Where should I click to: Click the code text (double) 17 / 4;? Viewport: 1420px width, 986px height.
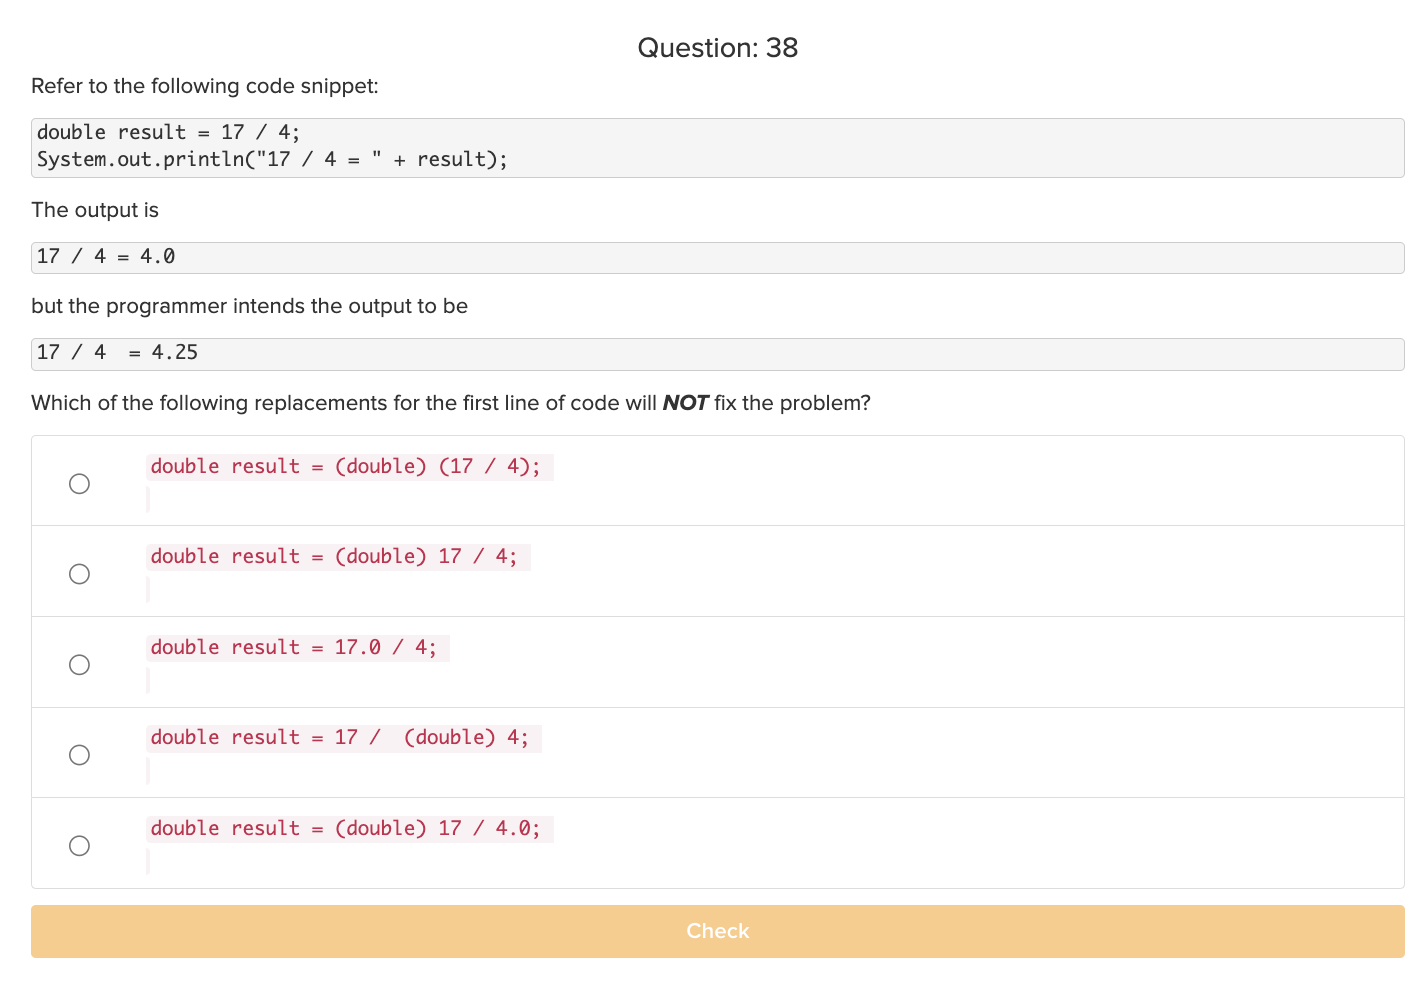[x=338, y=556]
